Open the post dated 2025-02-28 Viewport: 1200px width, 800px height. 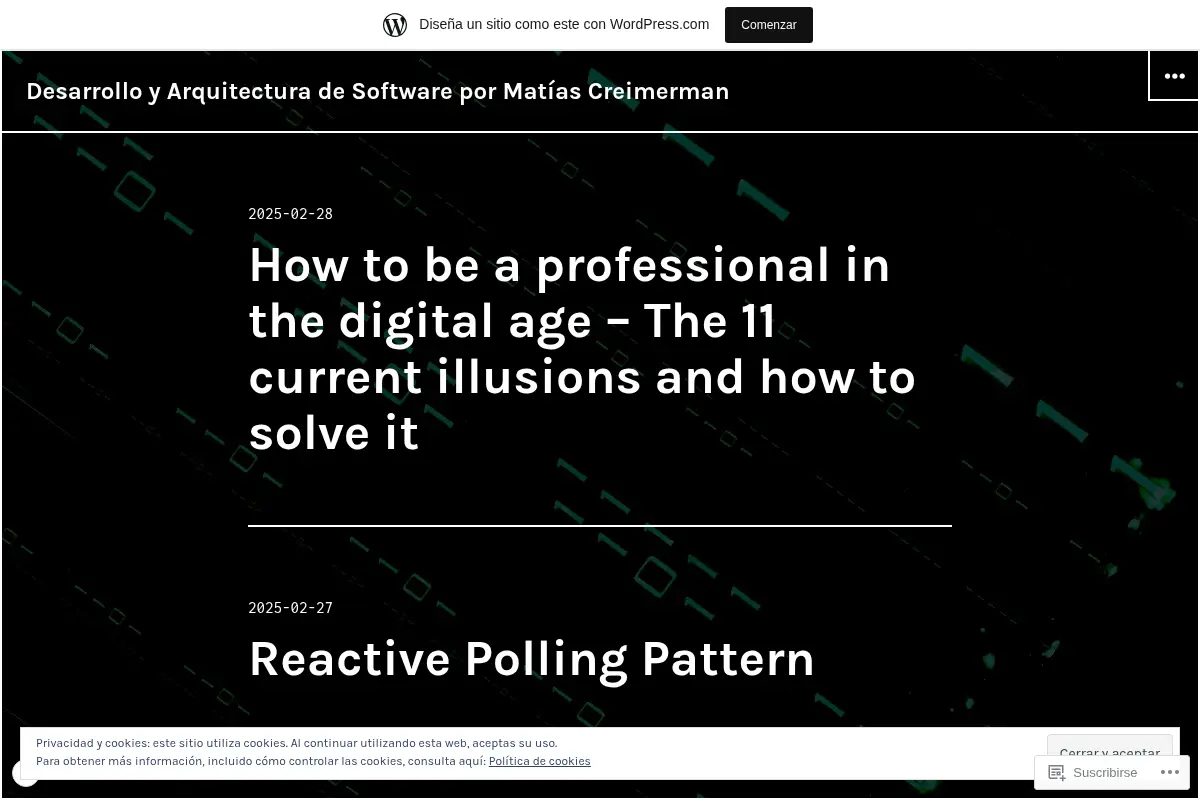(291, 214)
